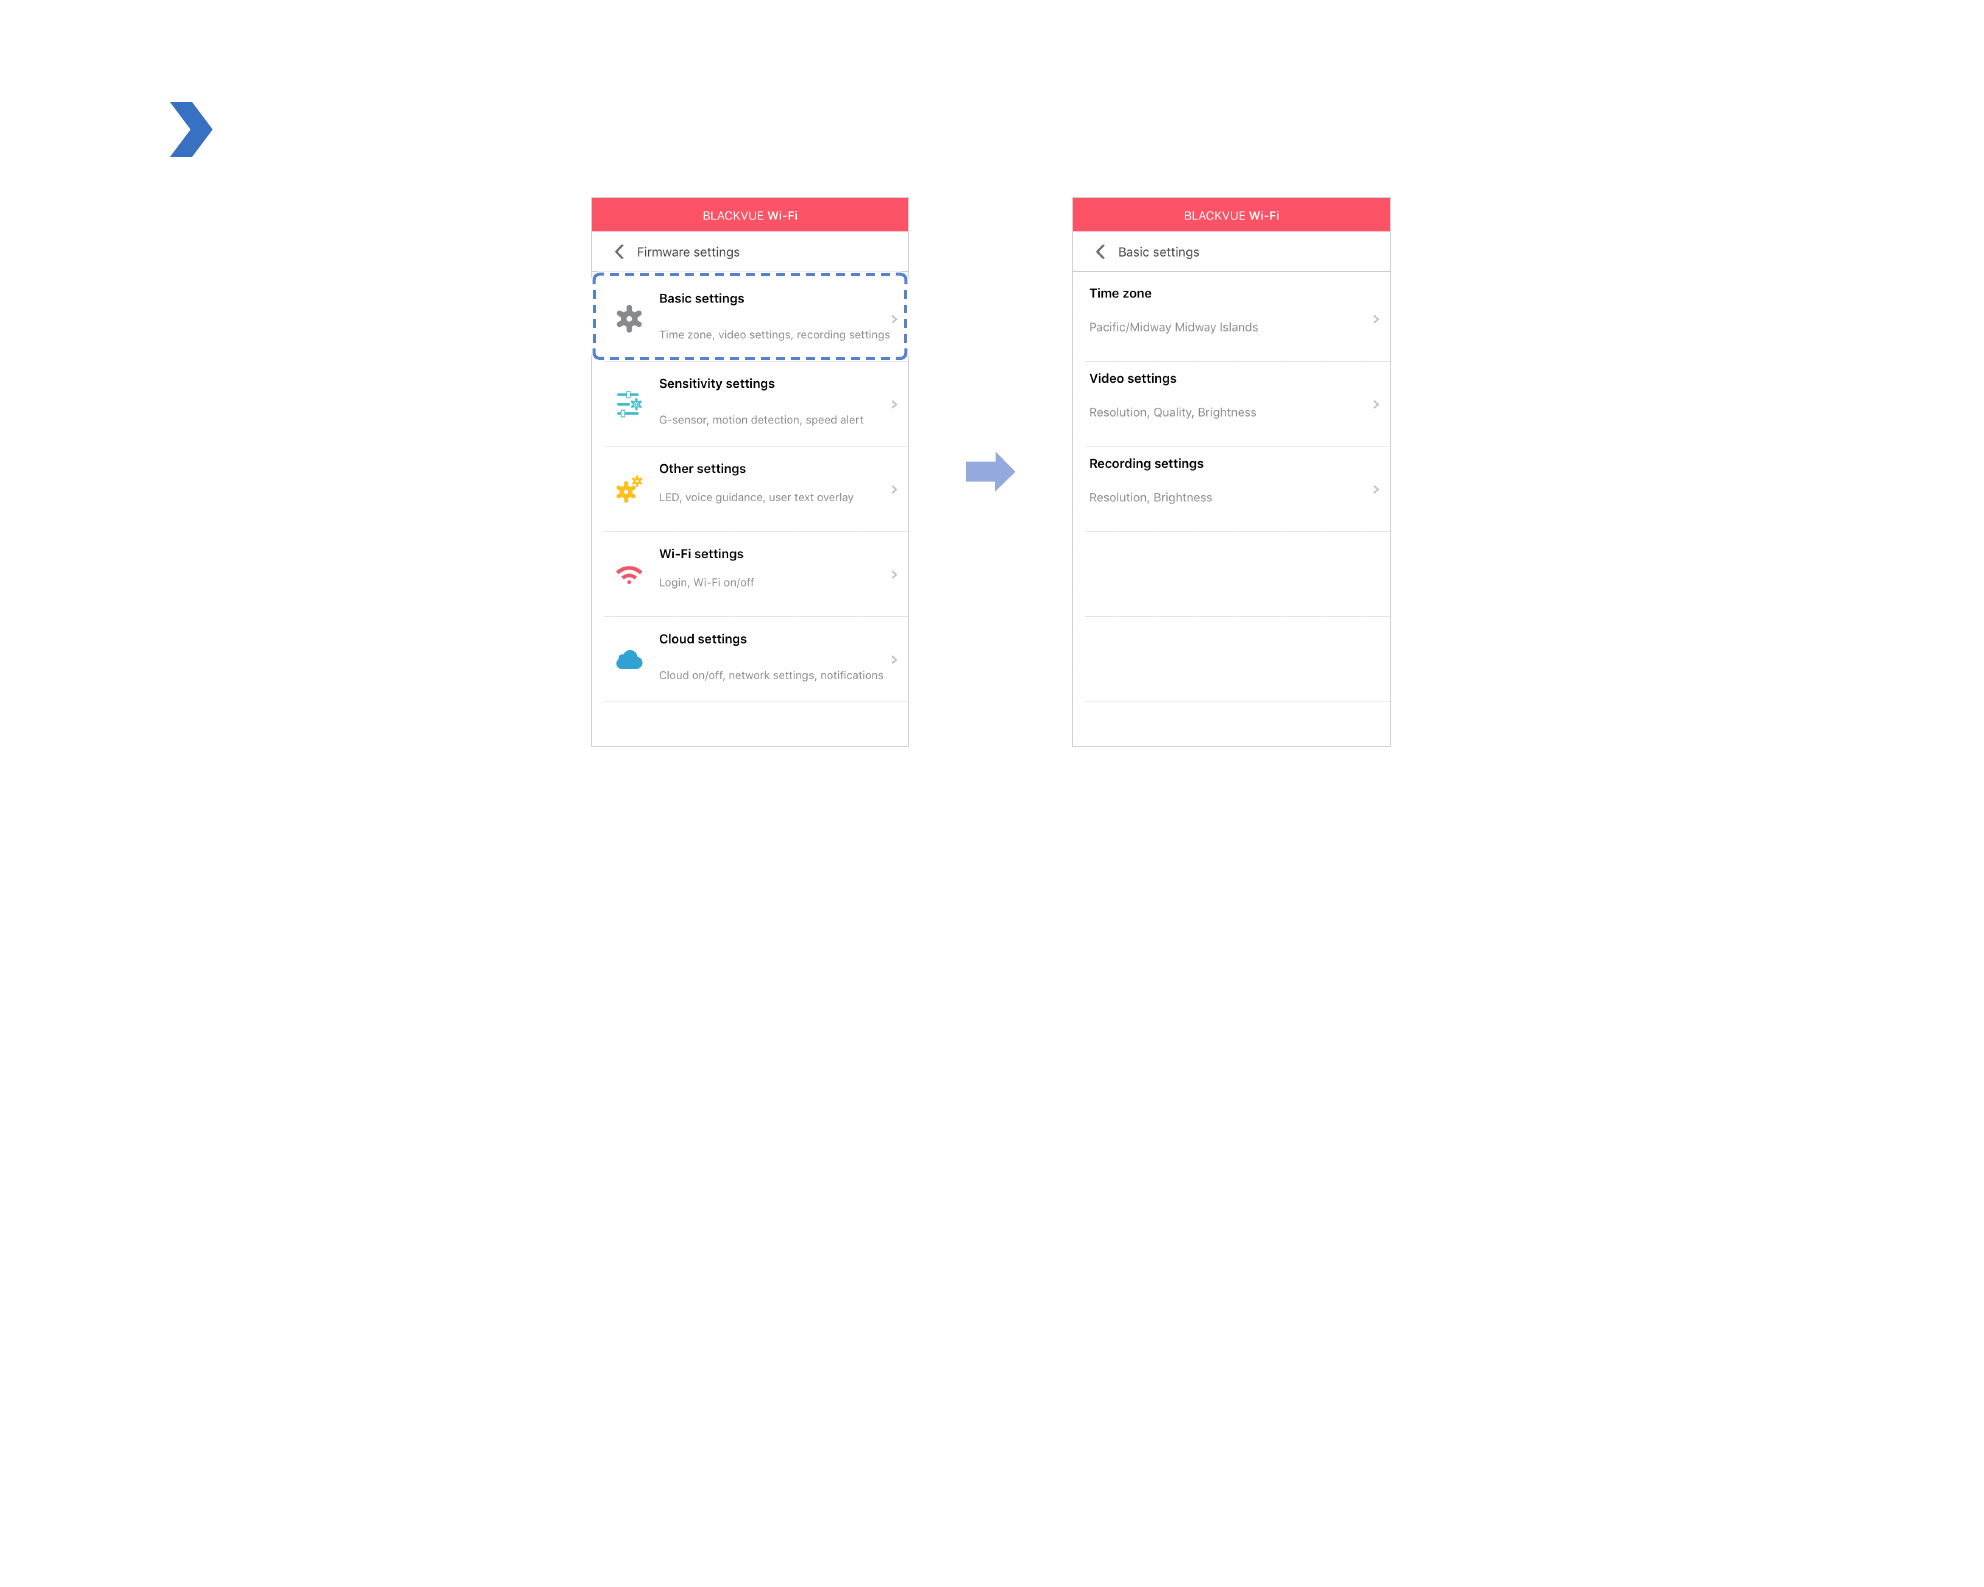Click the red Wi-Fi signal icon
This screenshot has width=1984, height=1587.
(x=629, y=575)
